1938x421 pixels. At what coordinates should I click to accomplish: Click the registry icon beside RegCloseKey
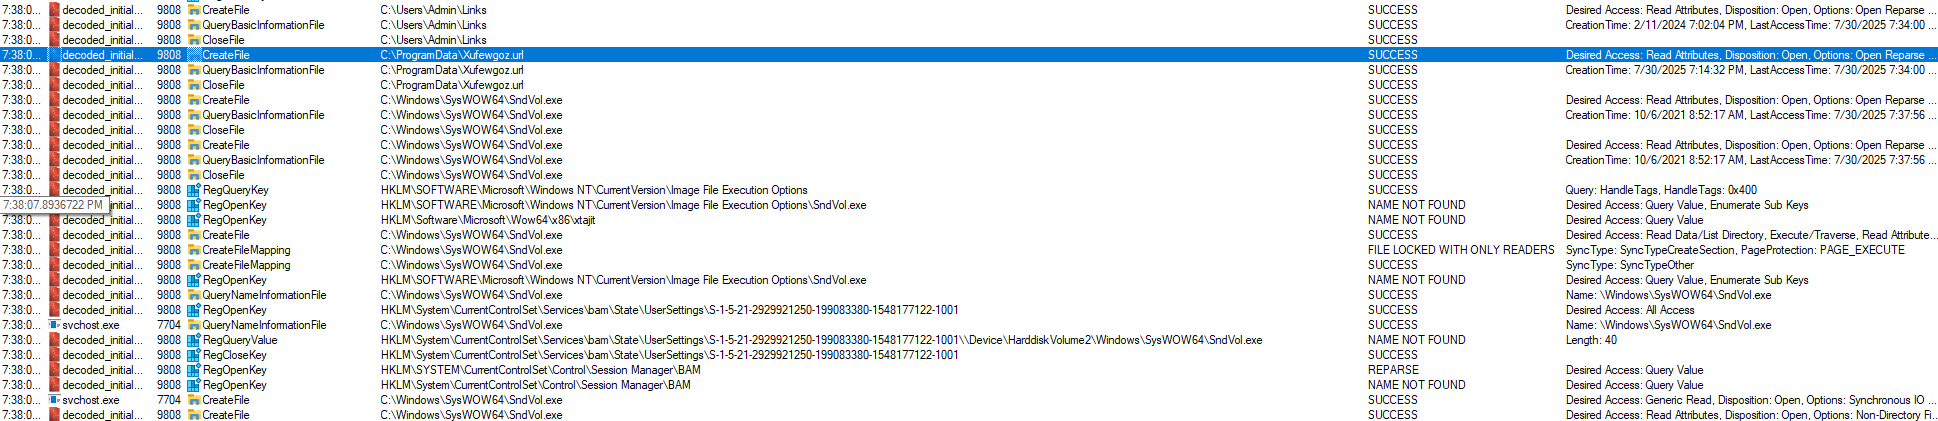(x=194, y=355)
